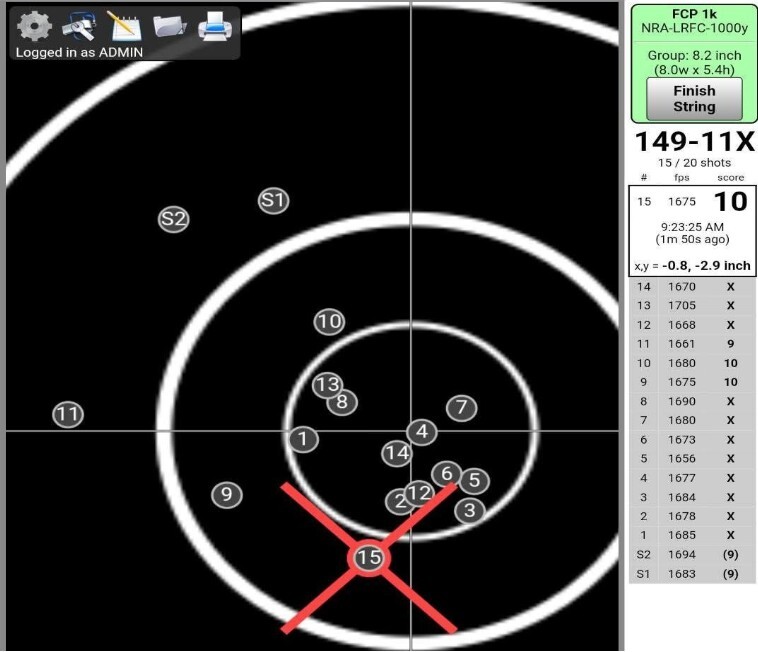This screenshot has width=758, height=652.
Task: Click the FCP 1k target name header
Action: point(694,15)
